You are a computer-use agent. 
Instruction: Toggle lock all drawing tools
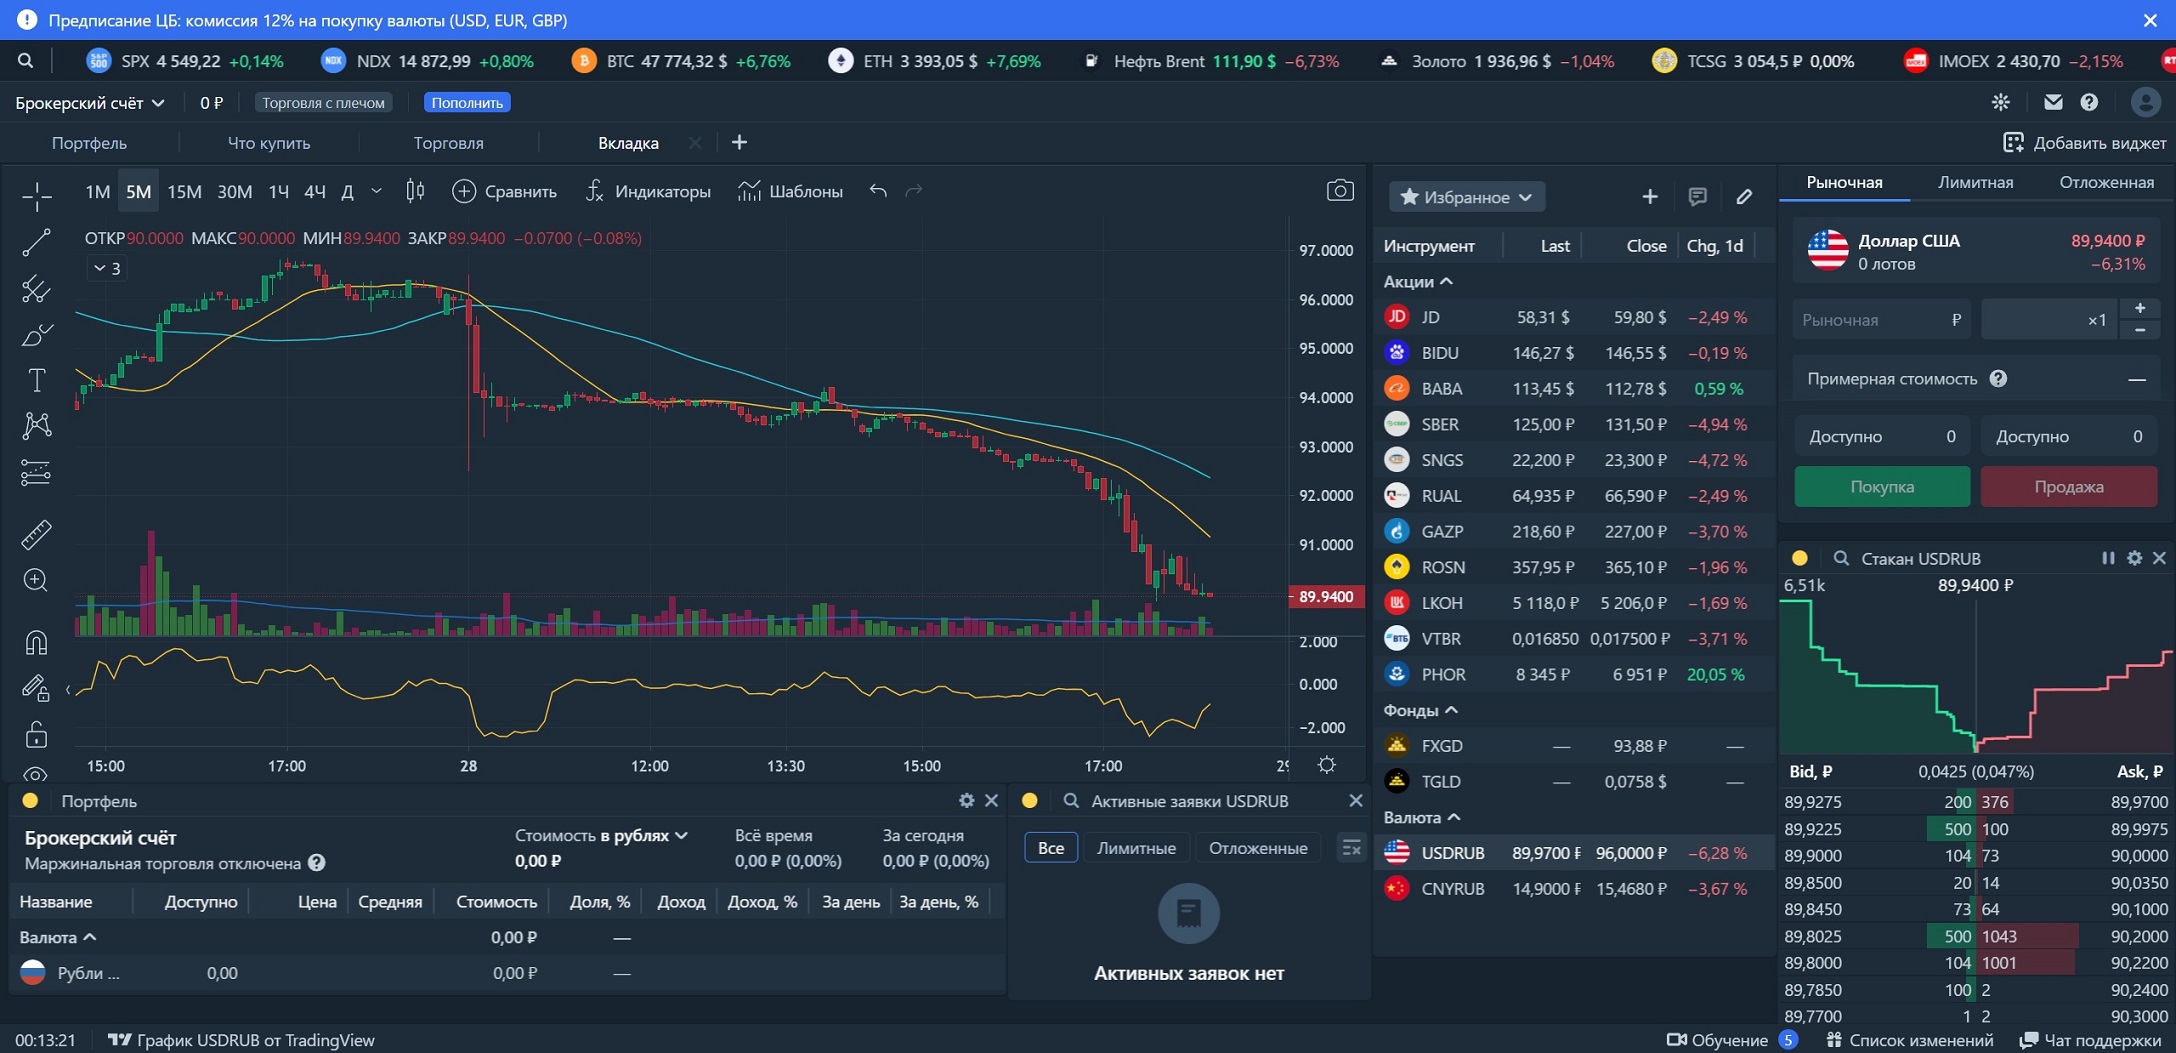[36, 735]
